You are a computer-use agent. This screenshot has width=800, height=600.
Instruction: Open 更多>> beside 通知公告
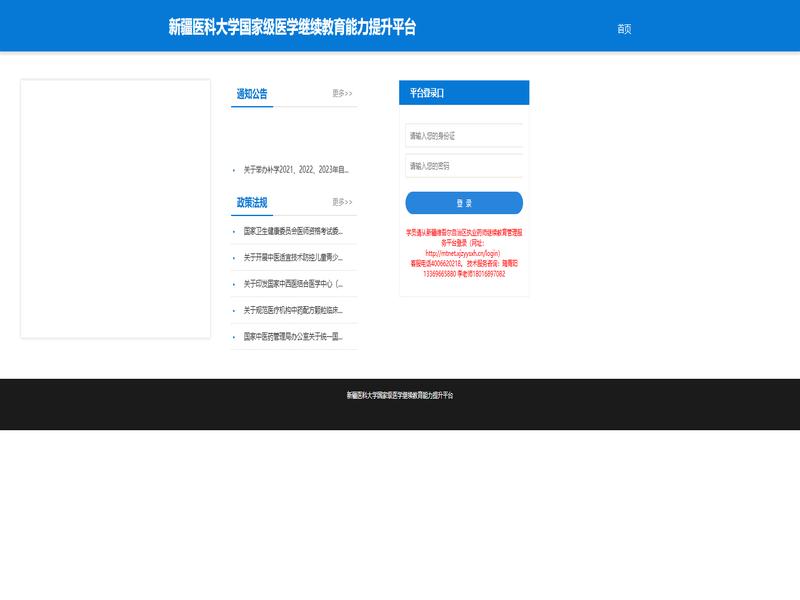[342, 94]
